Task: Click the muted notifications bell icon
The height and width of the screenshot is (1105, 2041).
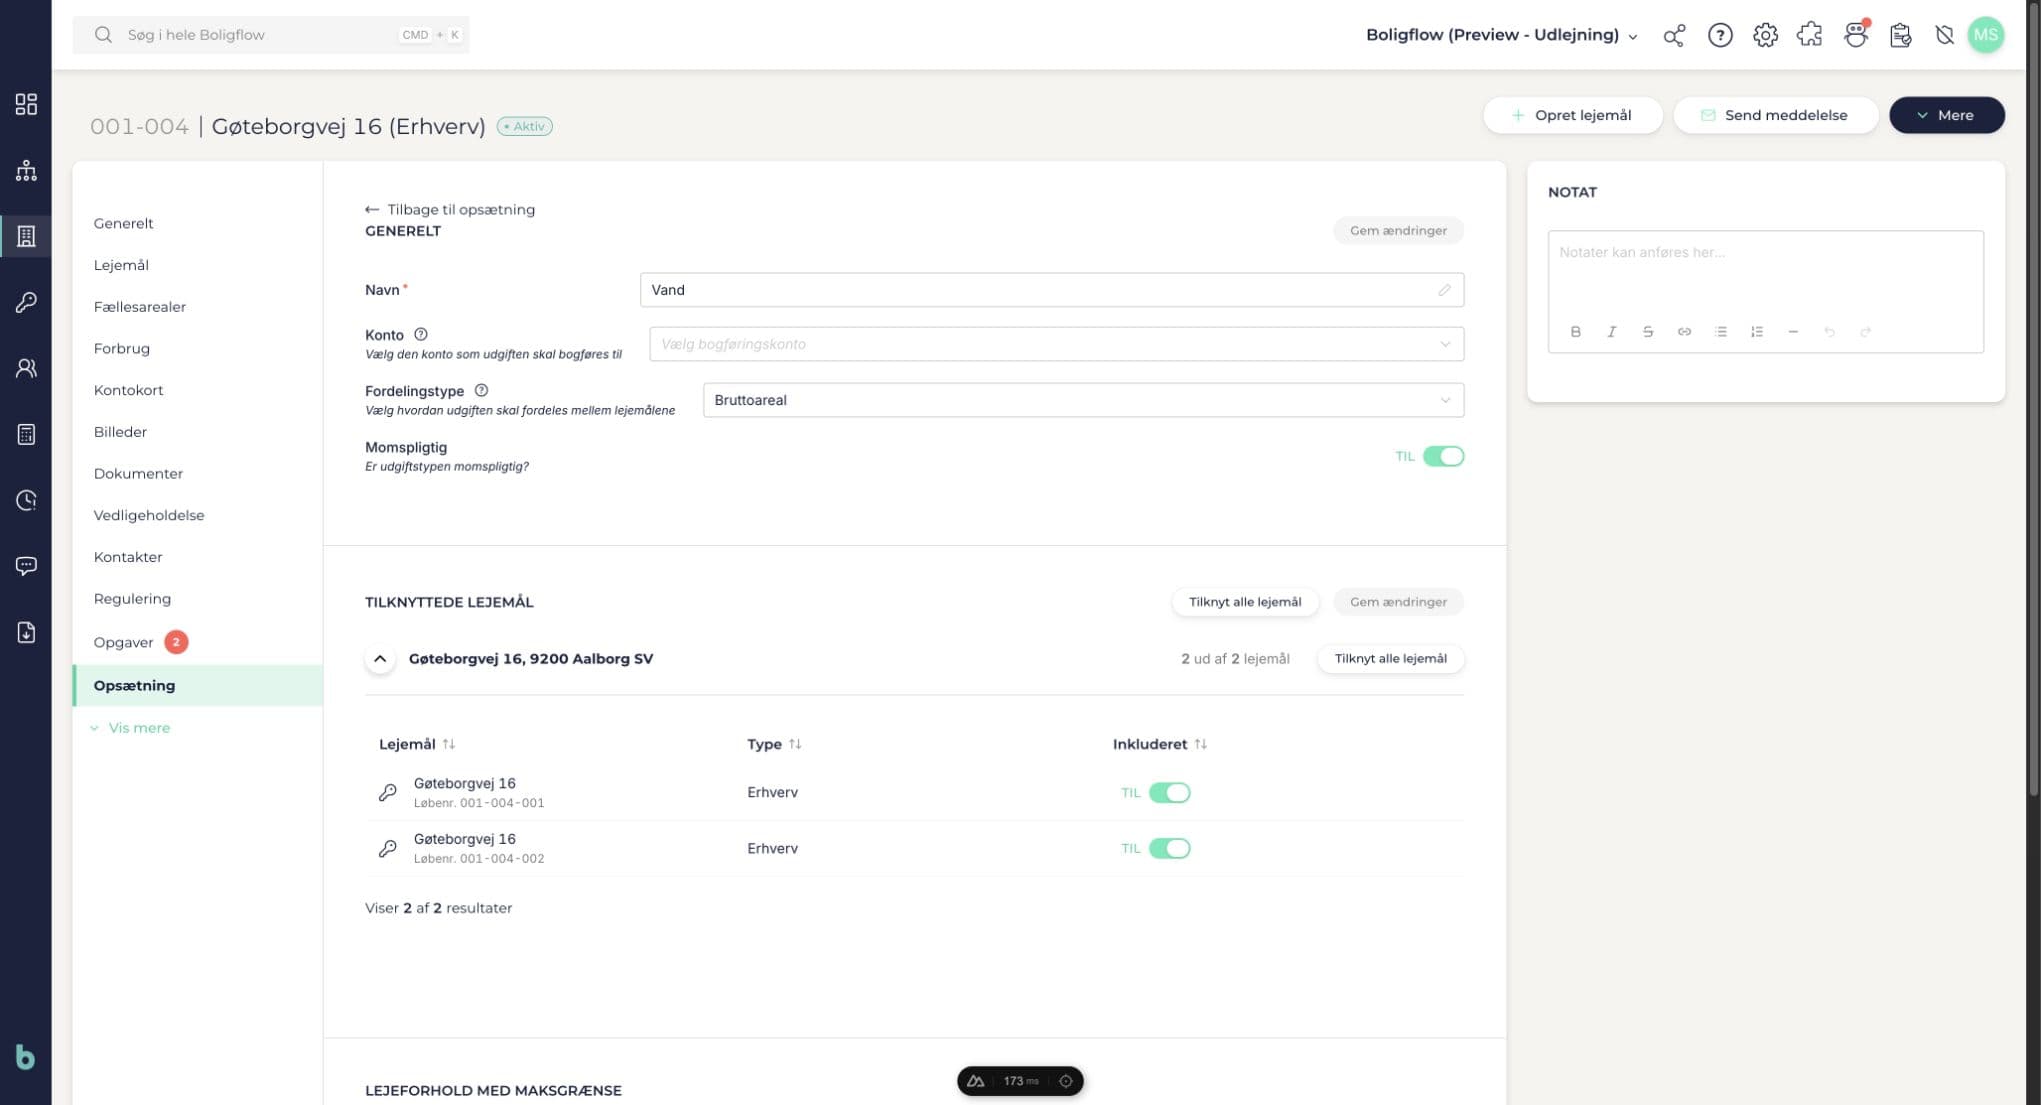Action: click(1944, 35)
